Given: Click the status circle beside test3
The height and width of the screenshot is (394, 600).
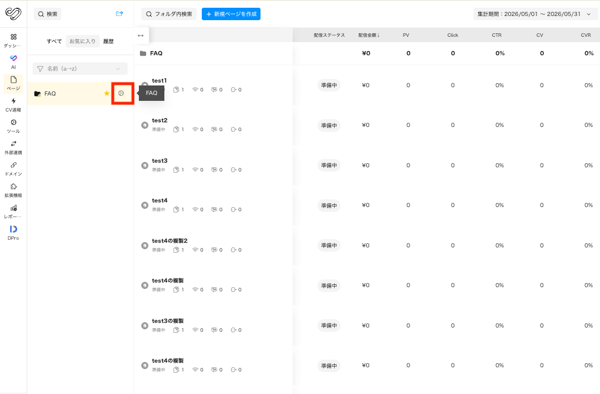Looking at the screenshot, I should pyautogui.click(x=145, y=165).
